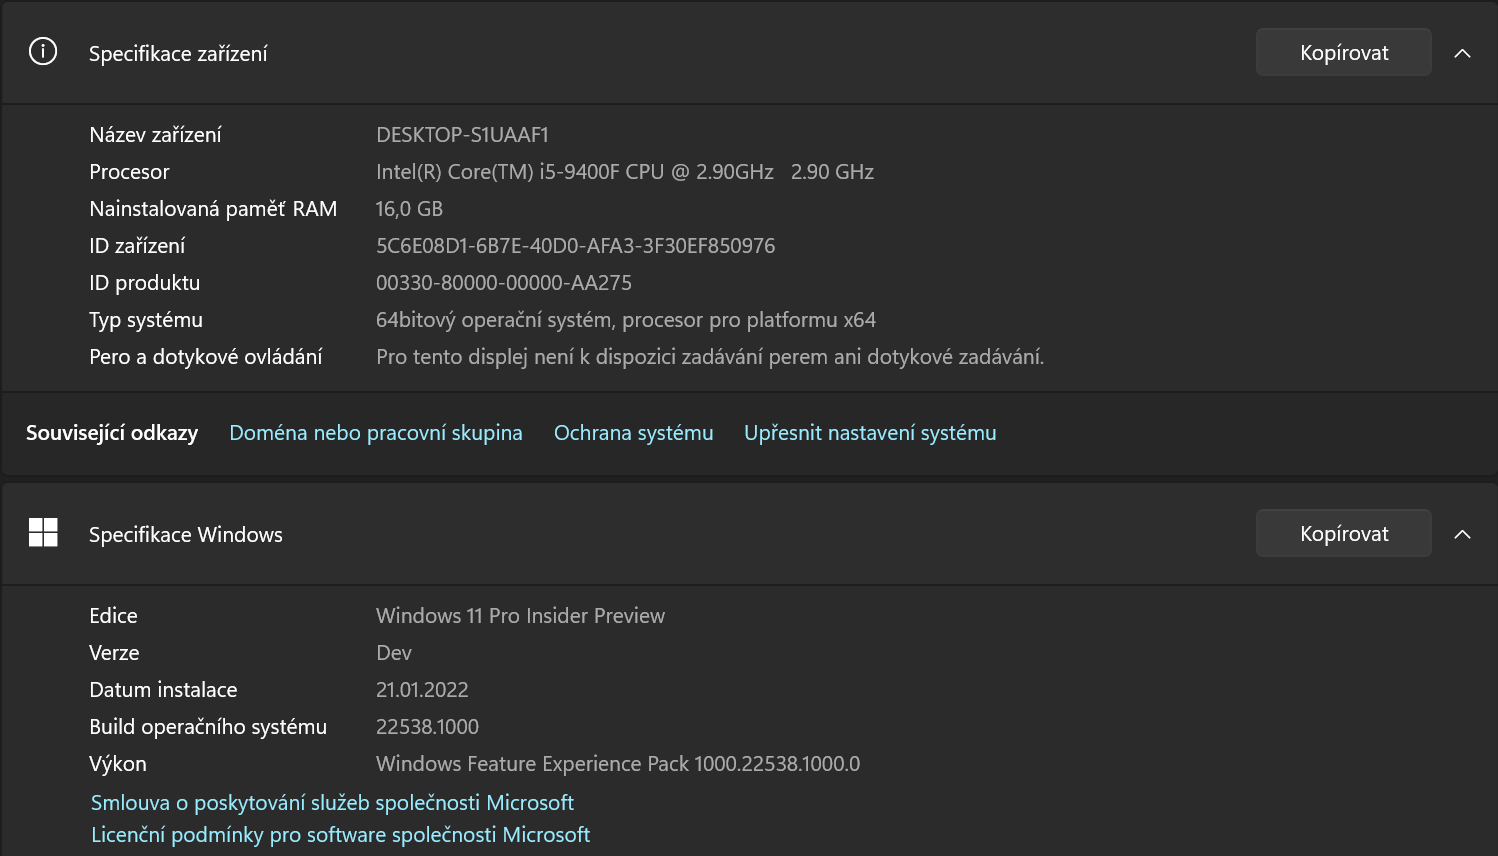Click the build number 22538.1000
1498x856 pixels.
pyautogui.click(x=427, y=727)
